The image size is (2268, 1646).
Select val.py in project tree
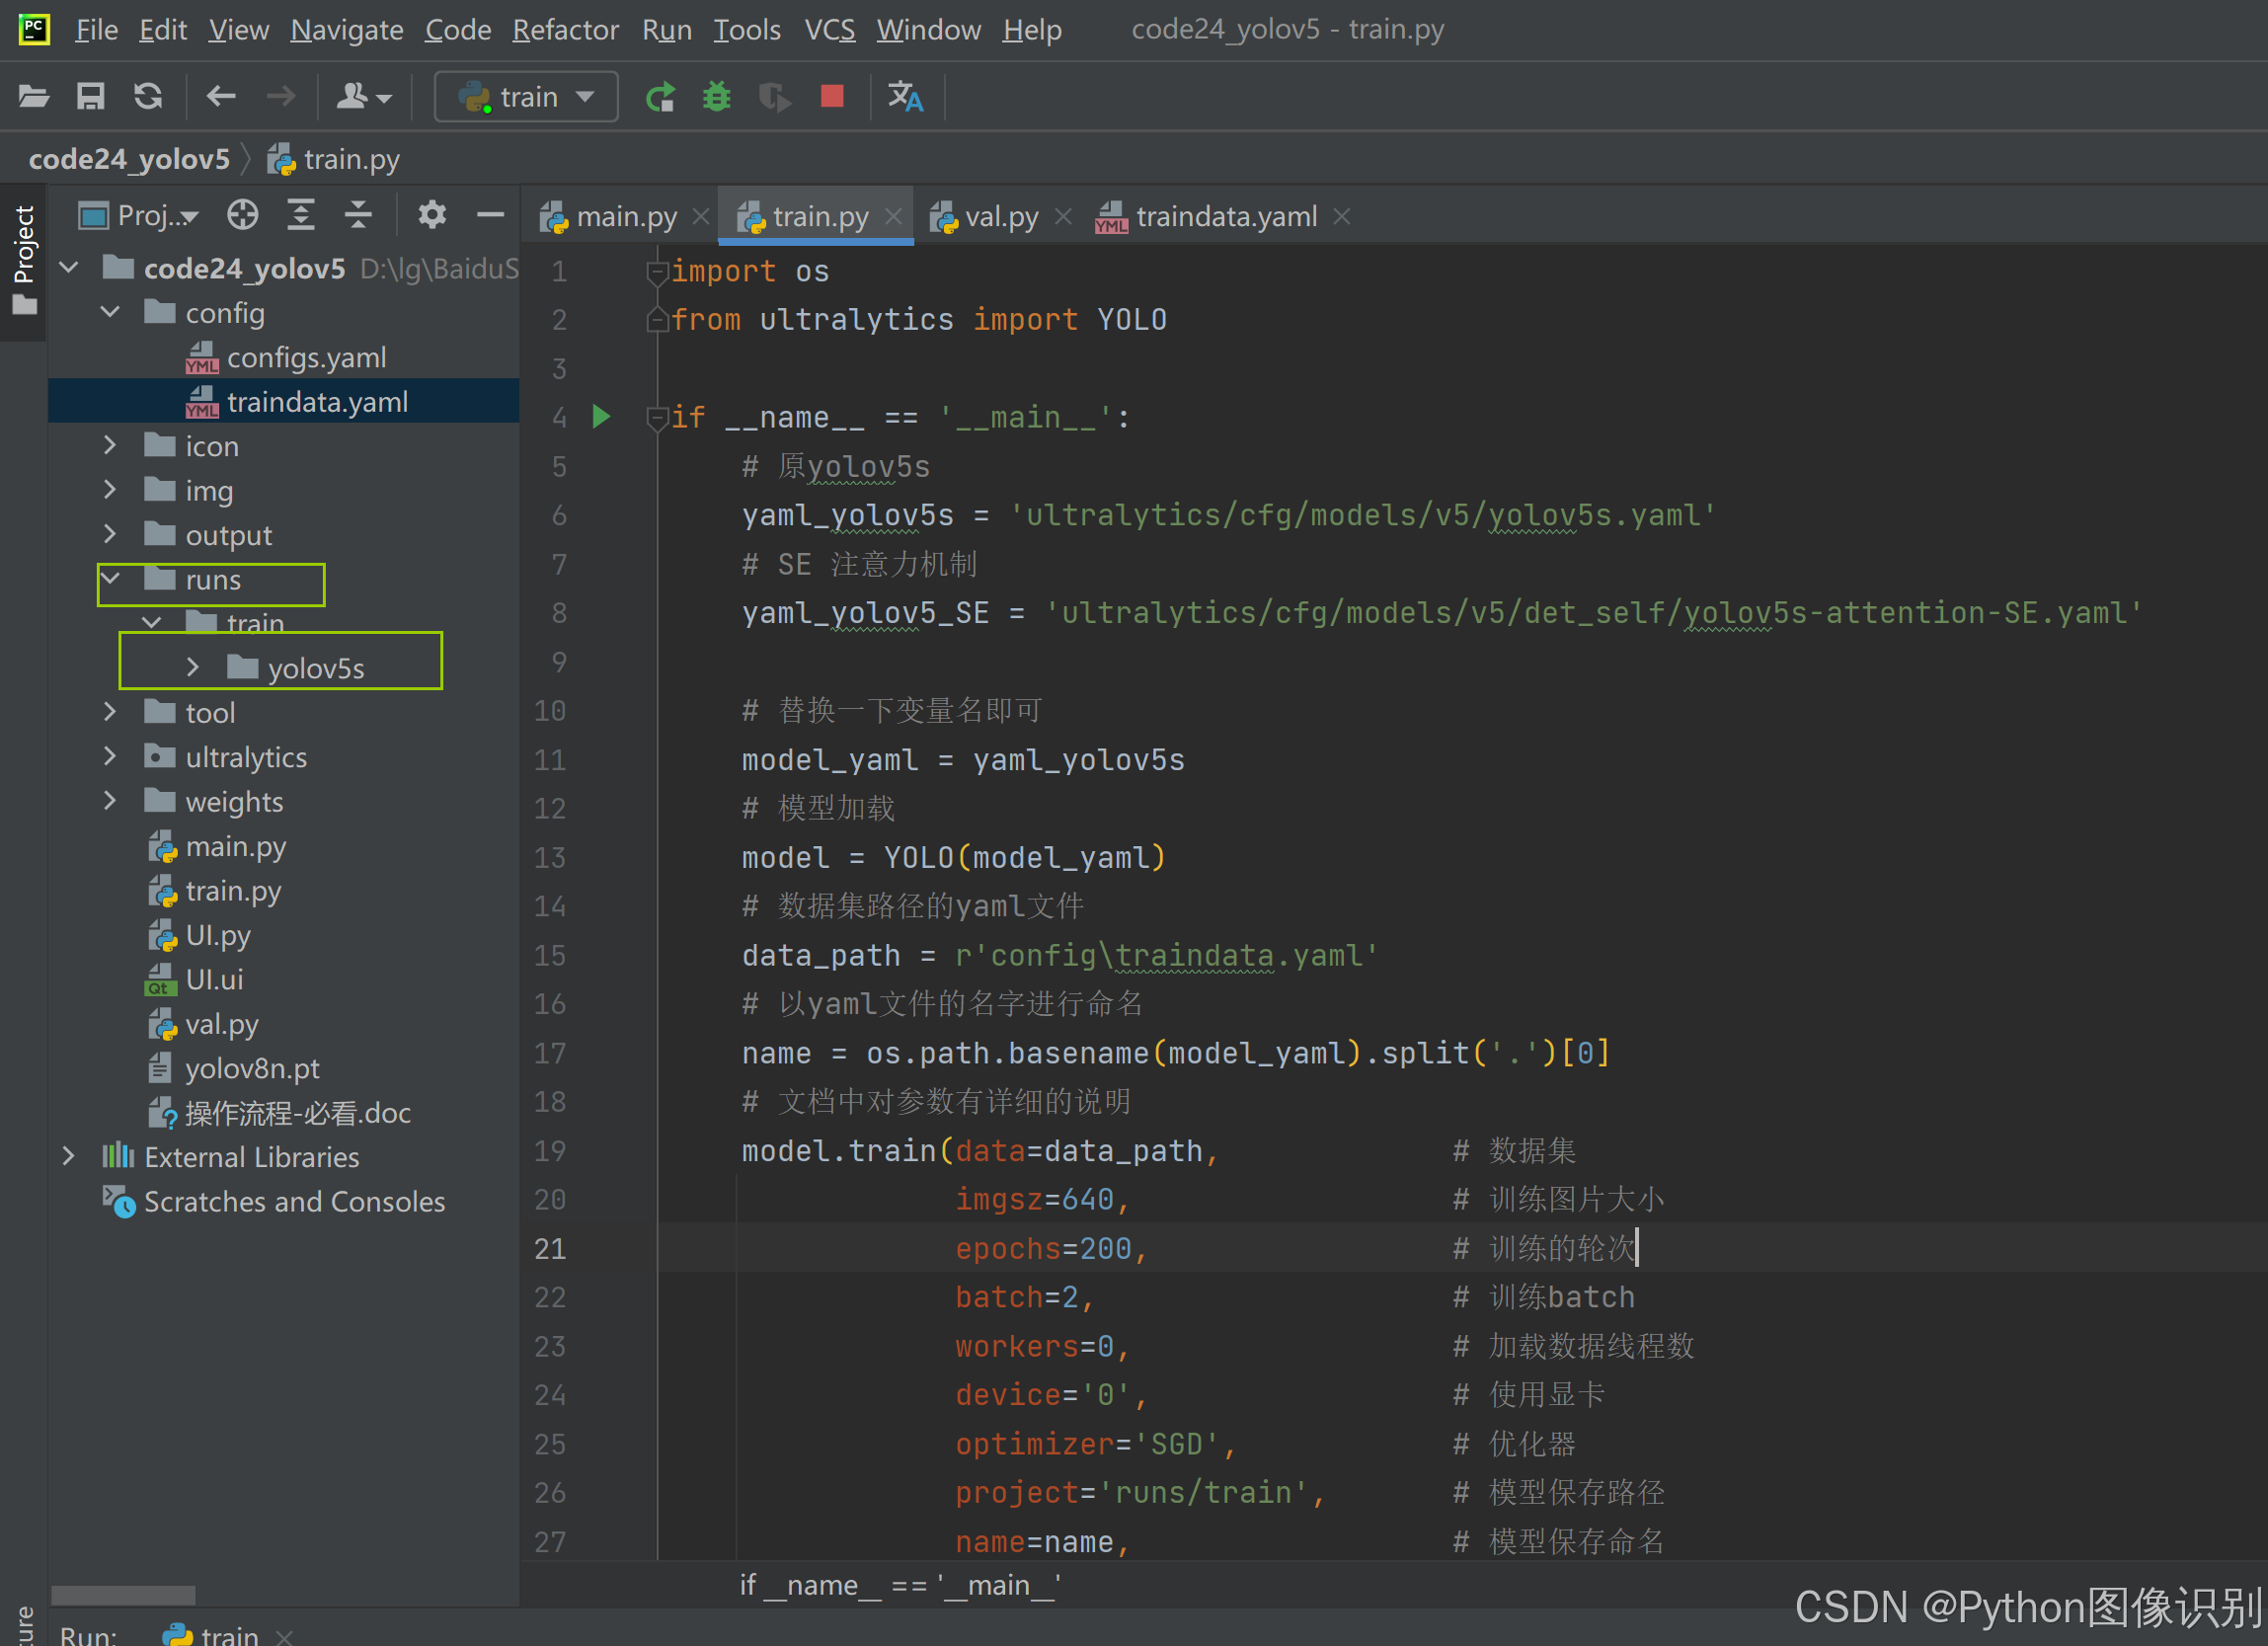(x=221, y=1024)
